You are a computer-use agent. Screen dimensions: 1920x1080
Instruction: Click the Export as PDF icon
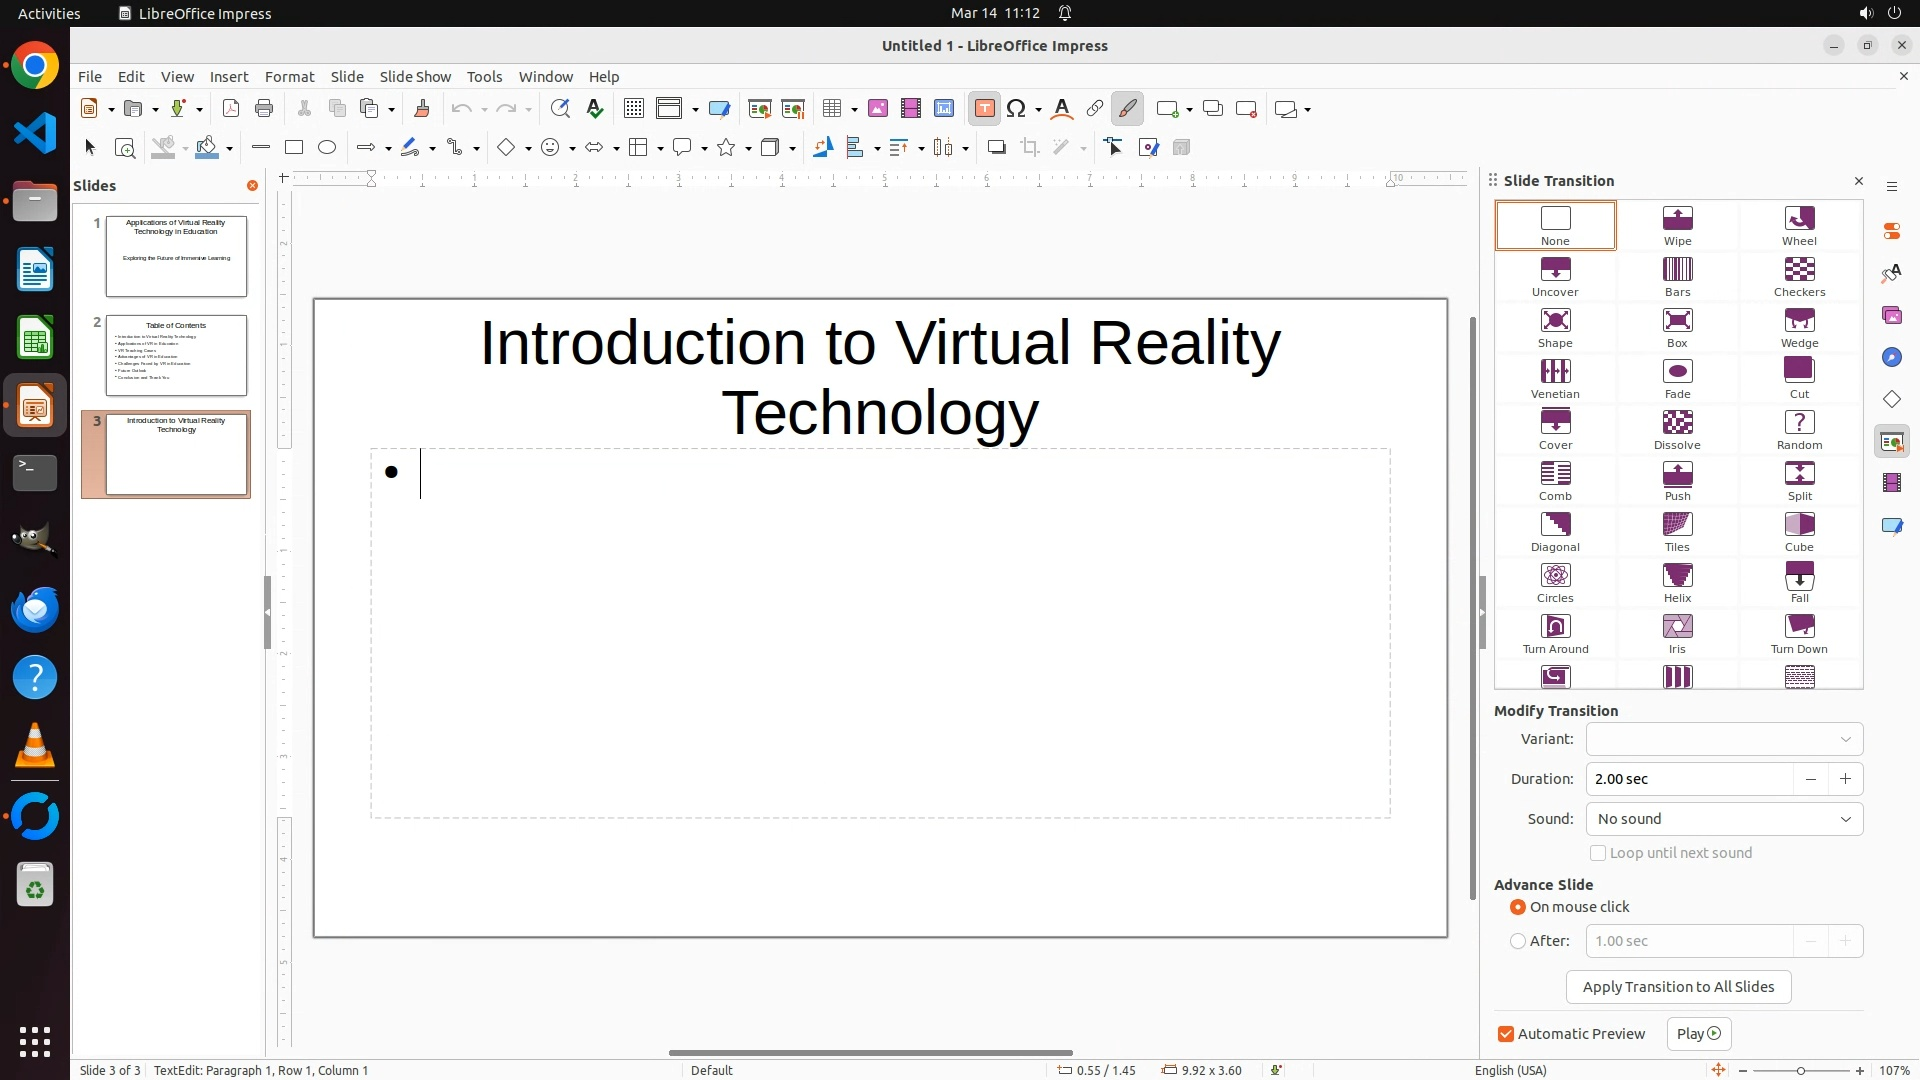click(231, 109)
